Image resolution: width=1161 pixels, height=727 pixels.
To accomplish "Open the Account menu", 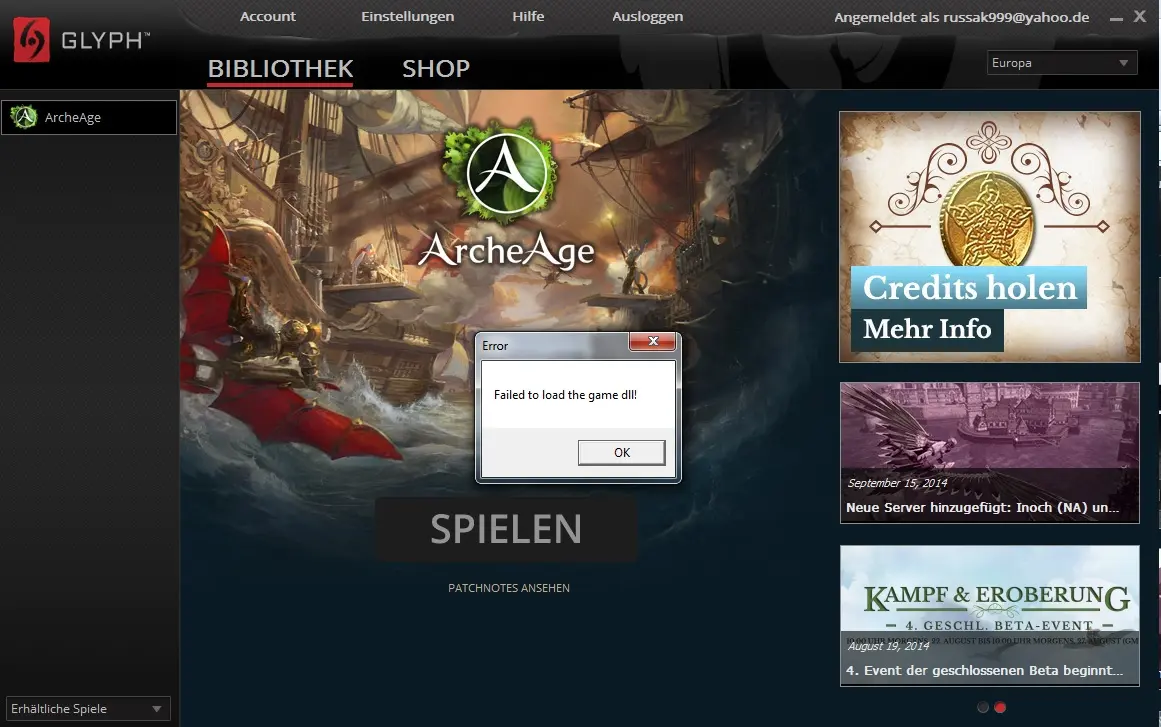I will click(267, 16).
